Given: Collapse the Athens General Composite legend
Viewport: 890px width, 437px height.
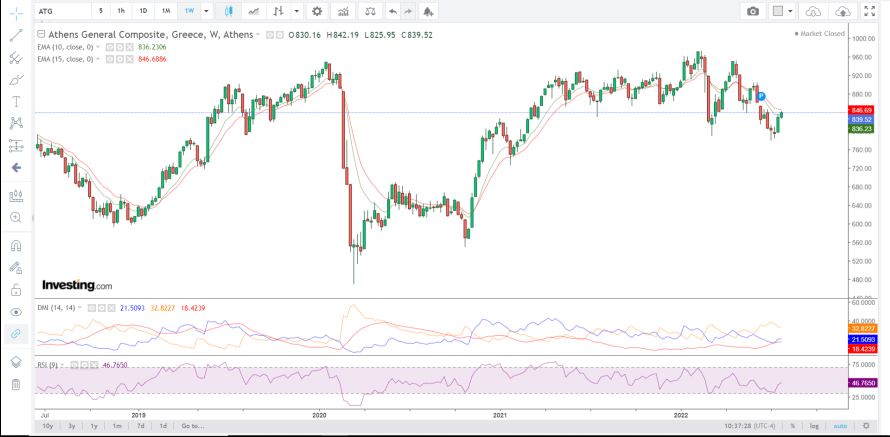Looking at the screenshot, I should [x=41, y=34].
